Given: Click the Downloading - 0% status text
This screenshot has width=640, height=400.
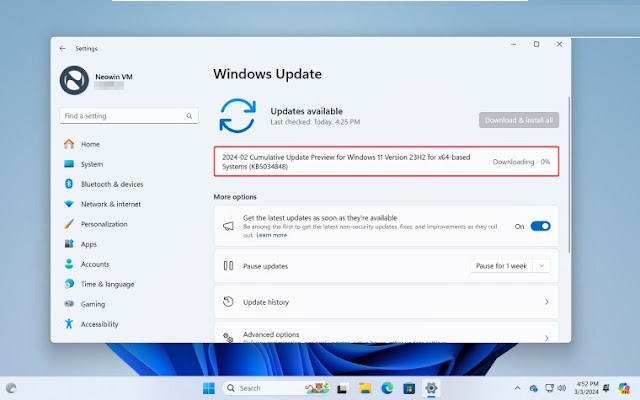Looking at the screenshot, I should tap(521, 162).
